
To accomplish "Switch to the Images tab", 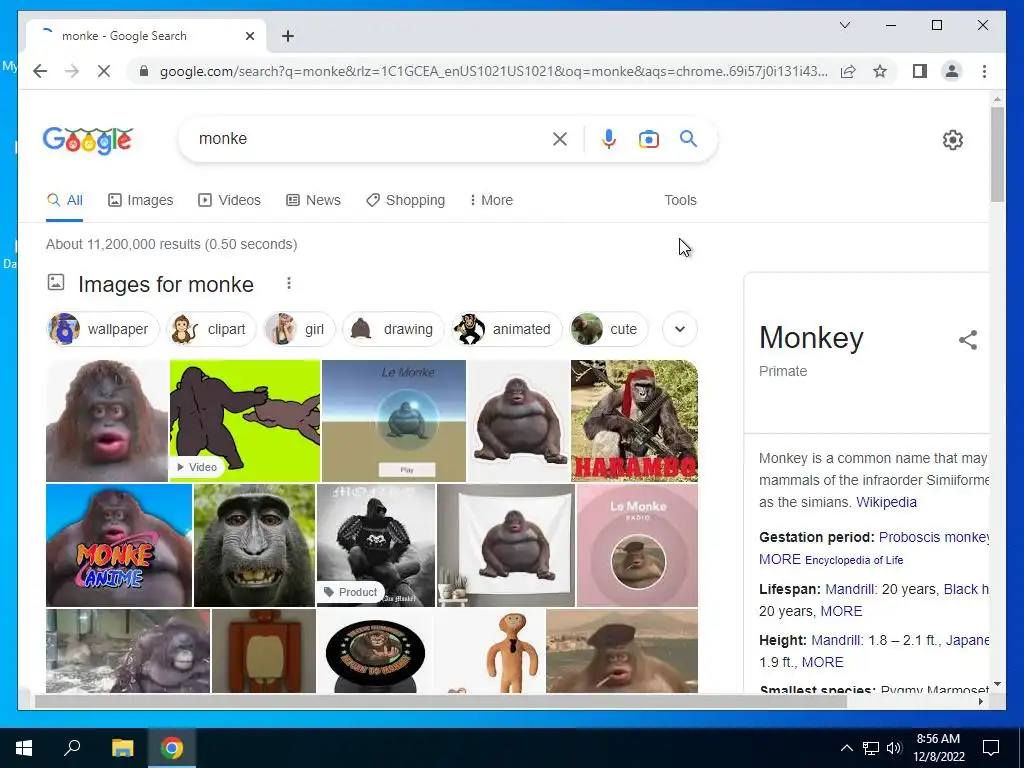I will coord(141,200).
